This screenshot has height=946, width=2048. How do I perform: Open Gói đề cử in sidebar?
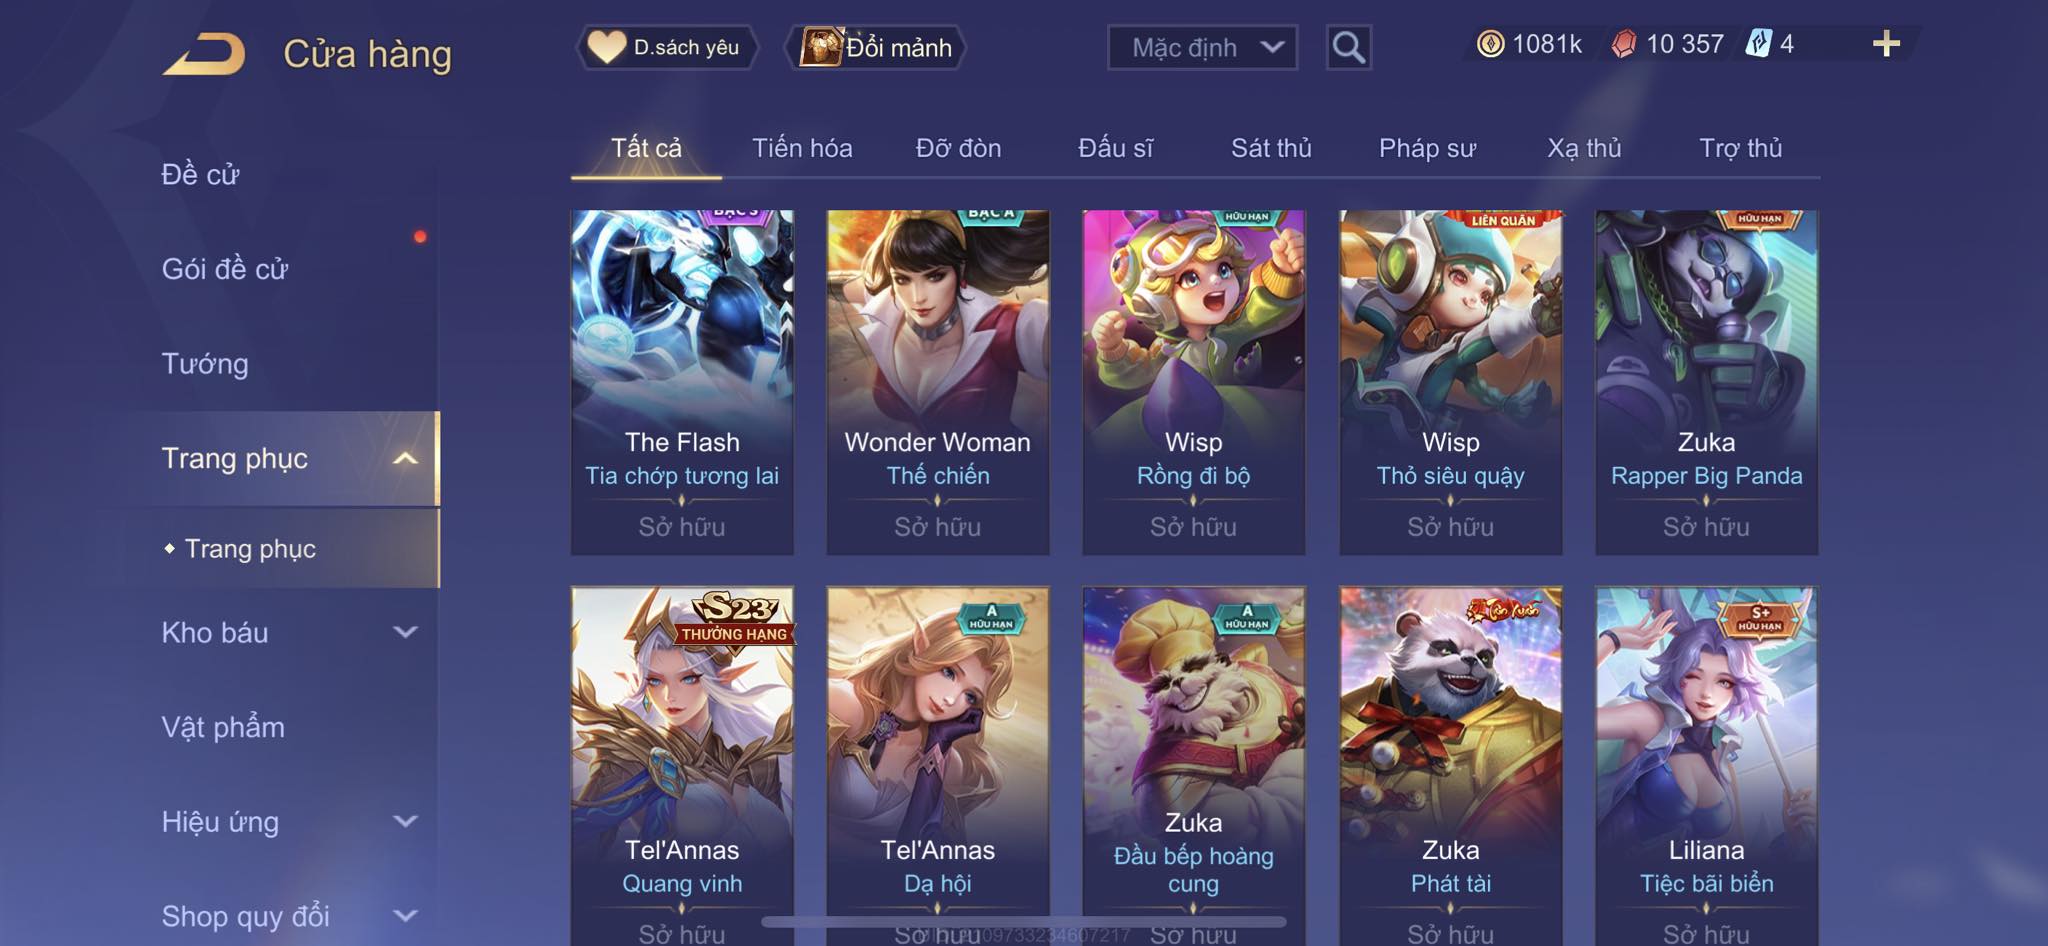tap(225, 269)
